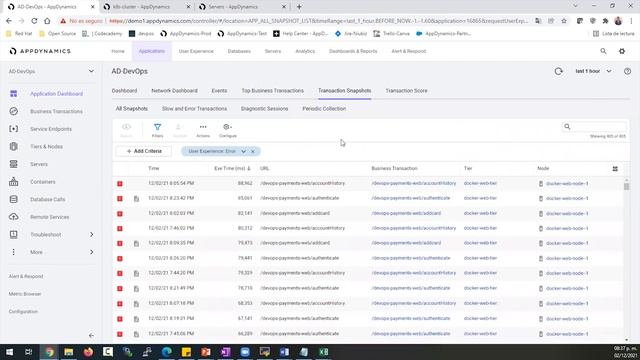Sort by the Exe Time (ms) column
Image resolution: width=640 pixels, height=360 pixels.
click(x=232, y=169)
